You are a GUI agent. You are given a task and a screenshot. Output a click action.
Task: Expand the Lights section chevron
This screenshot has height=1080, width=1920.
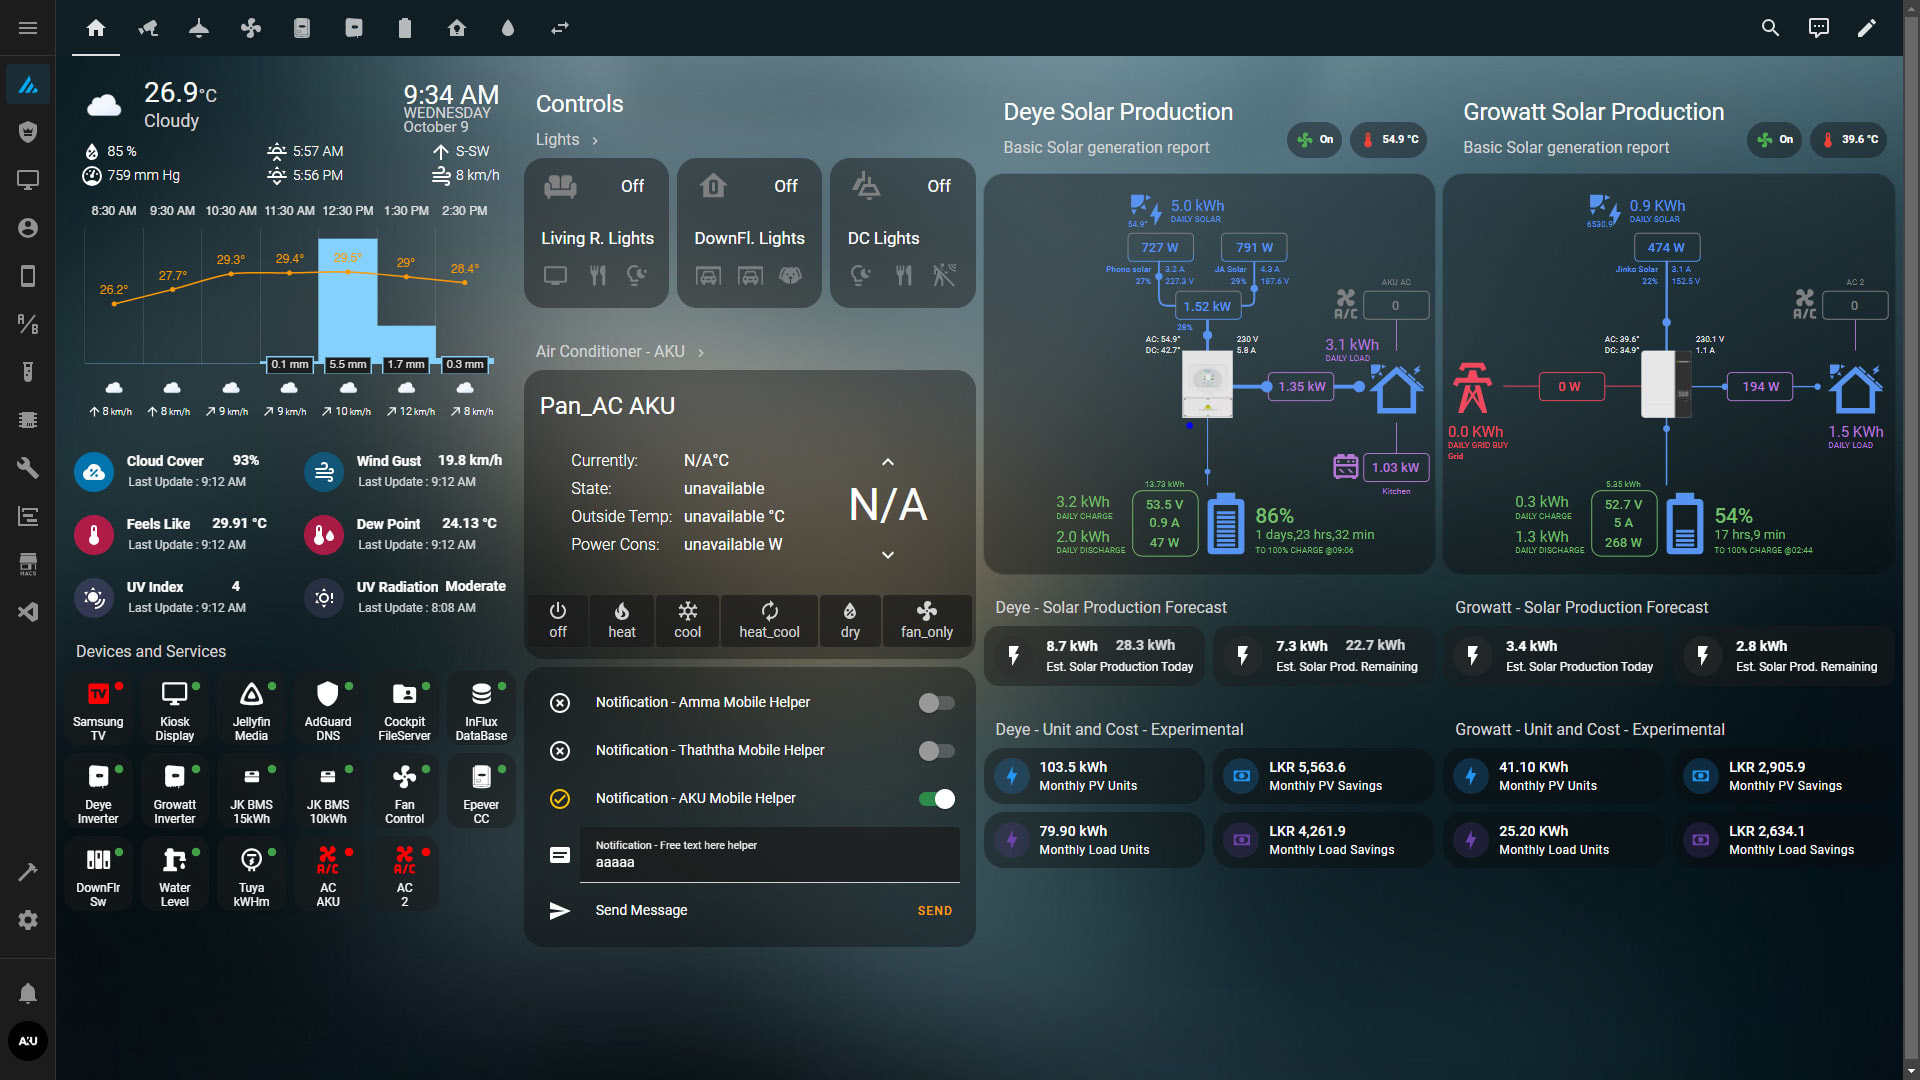point(595,141)
